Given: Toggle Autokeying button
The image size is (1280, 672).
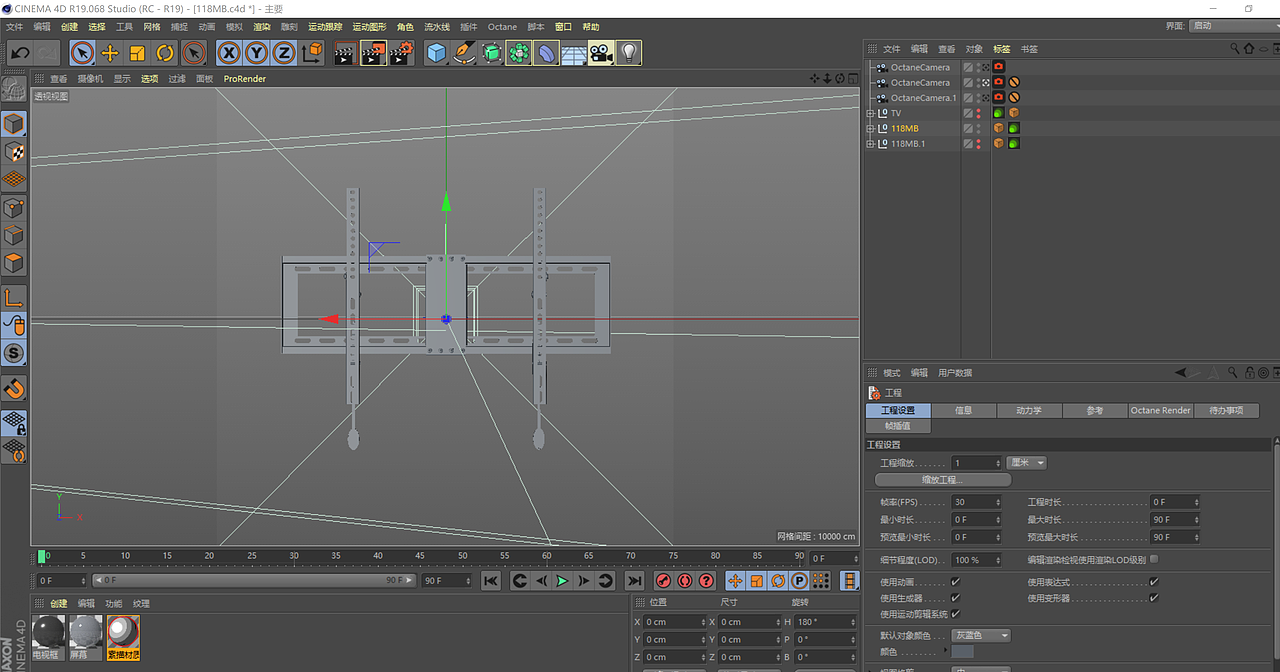Looking at the screenshot, I should 685,580.
